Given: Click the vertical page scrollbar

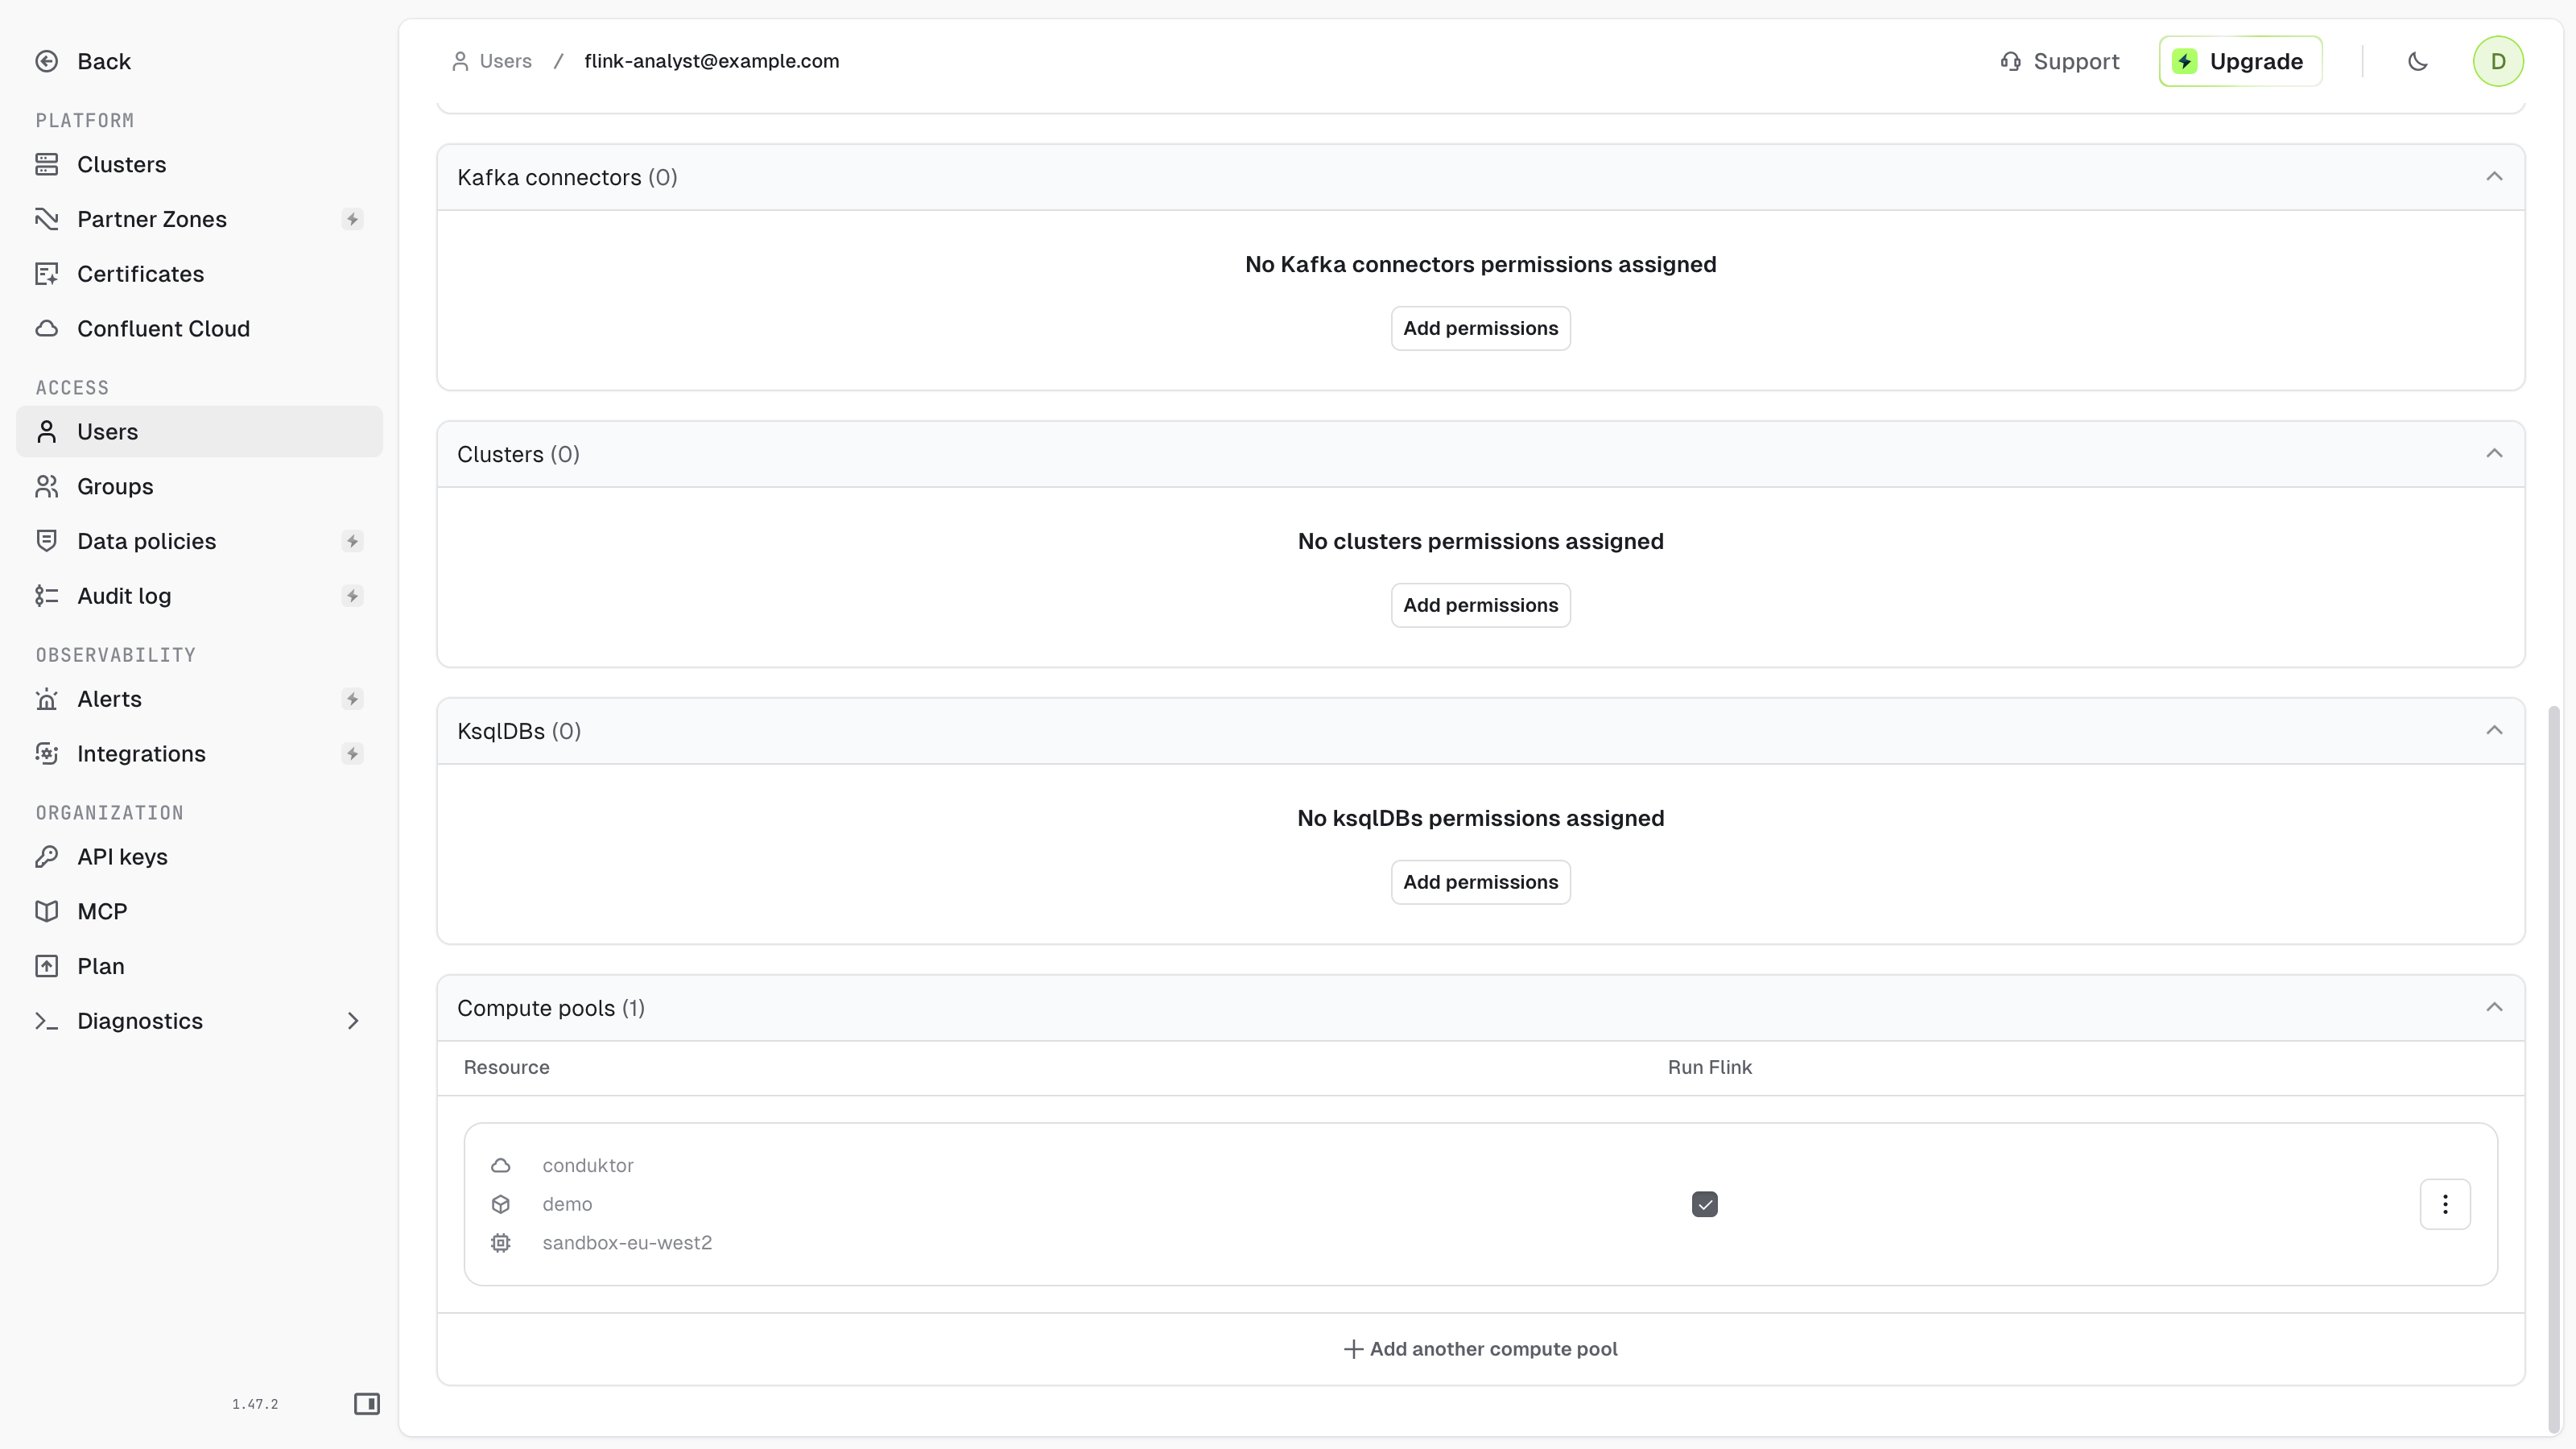Looking at the screenshot, I should [x=2553, y=1070].
